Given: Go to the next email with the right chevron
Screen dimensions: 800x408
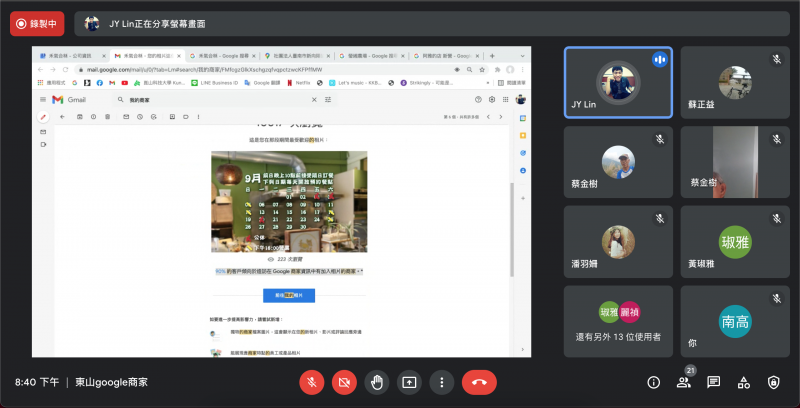Looking at the screenshot, I should pyautogui.click(x=501, y=117).
